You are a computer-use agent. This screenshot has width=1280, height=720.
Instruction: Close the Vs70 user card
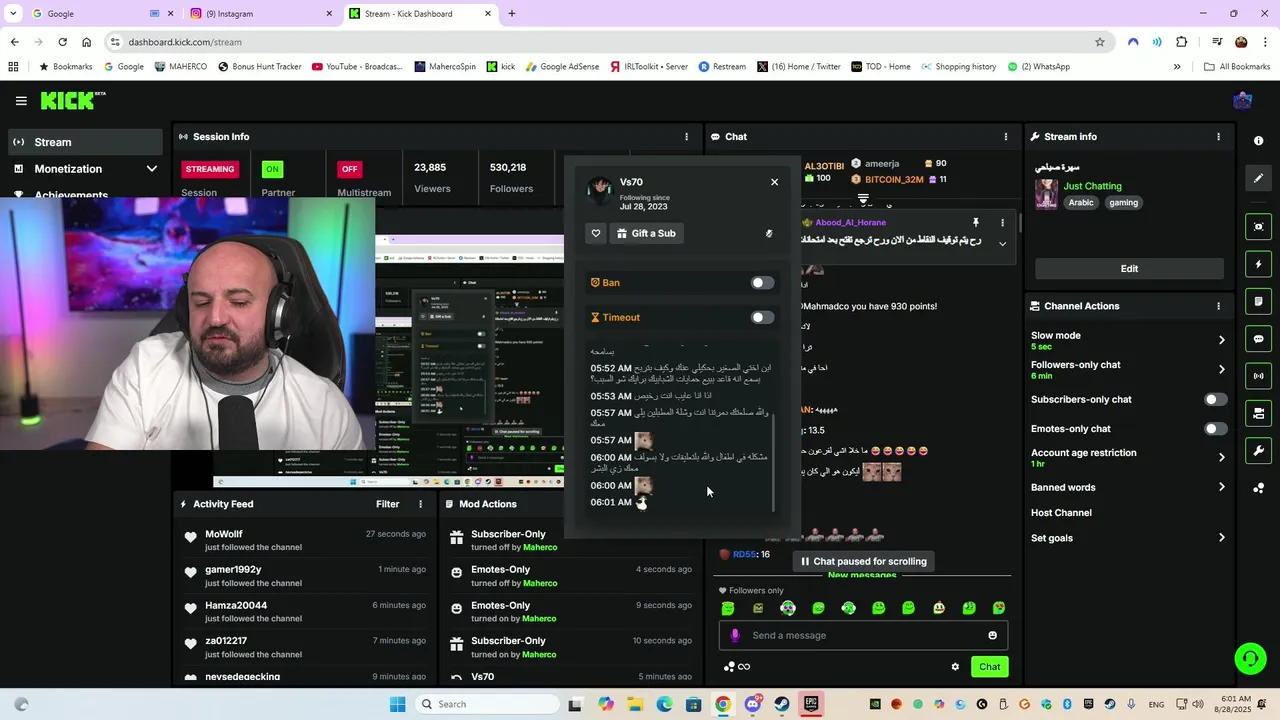[x=774, y=182]
